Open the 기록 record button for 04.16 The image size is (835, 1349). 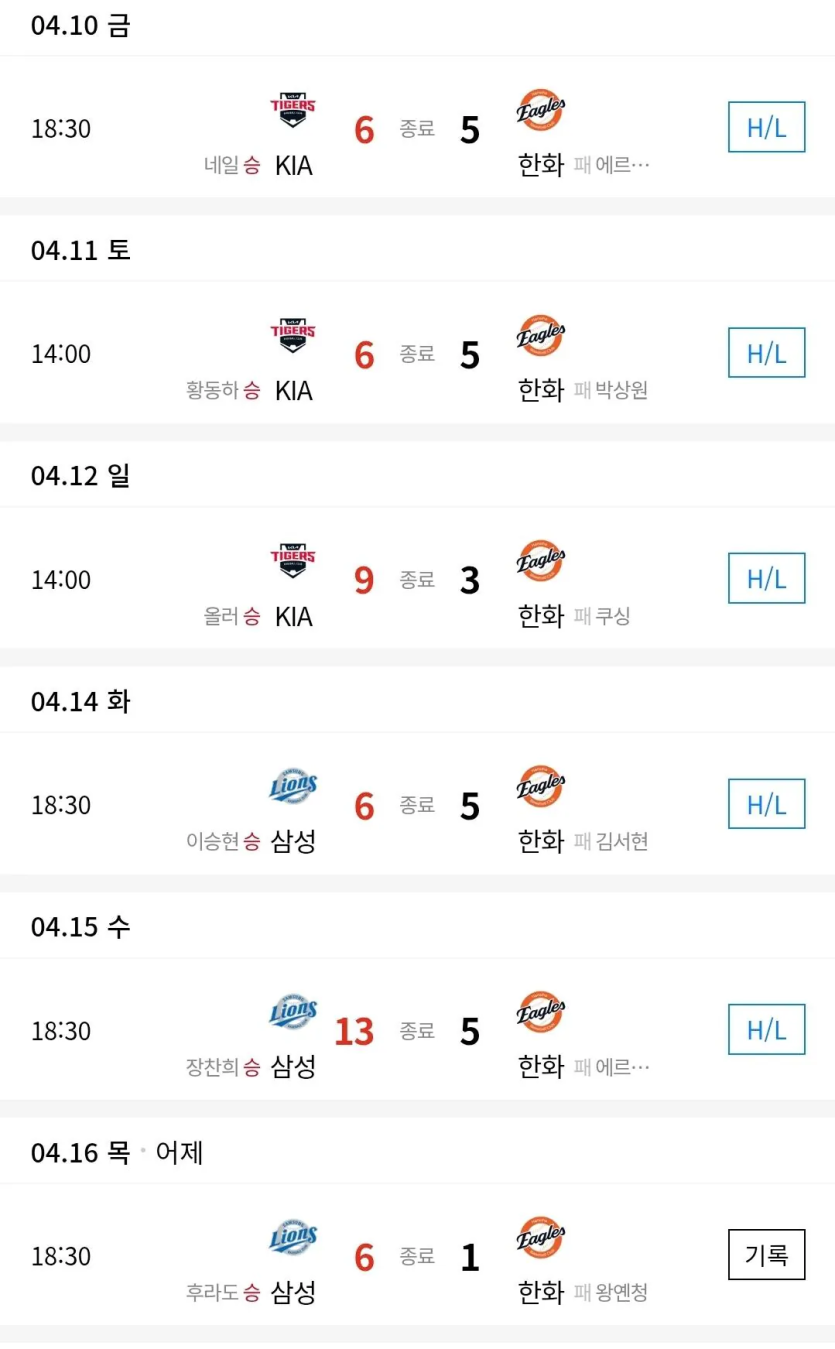[x=767, y=1255]
